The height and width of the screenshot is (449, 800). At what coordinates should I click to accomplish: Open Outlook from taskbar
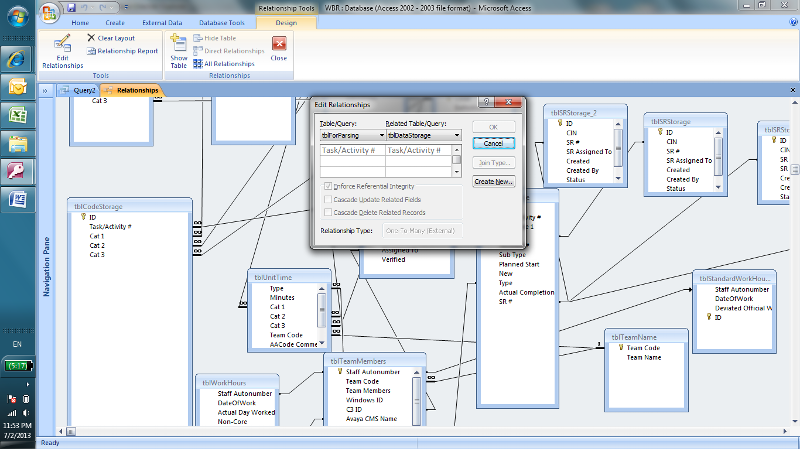click(17, 88)
